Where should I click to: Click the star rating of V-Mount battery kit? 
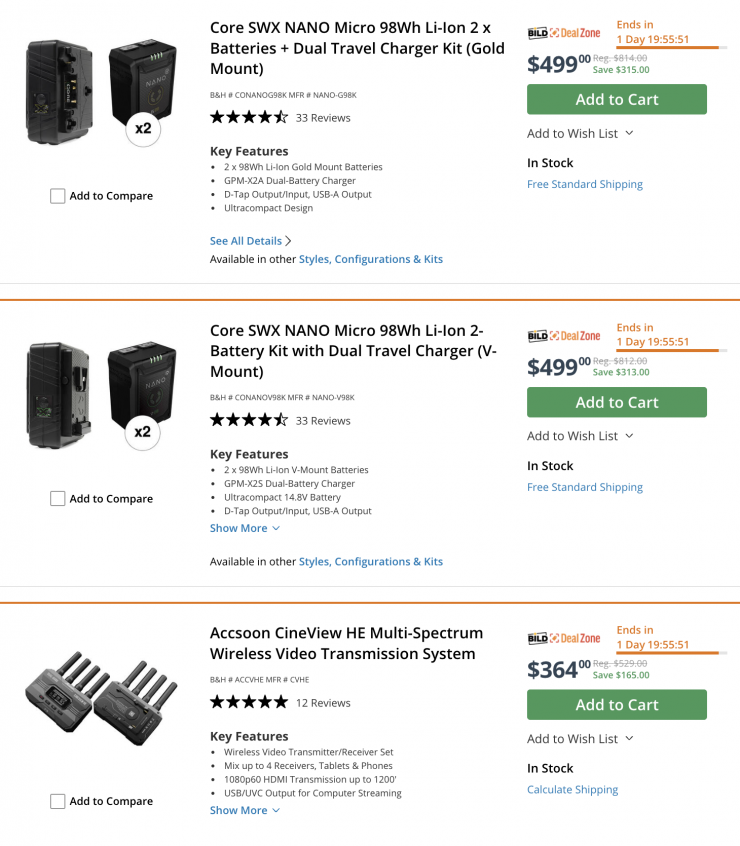tap(248, 420)
